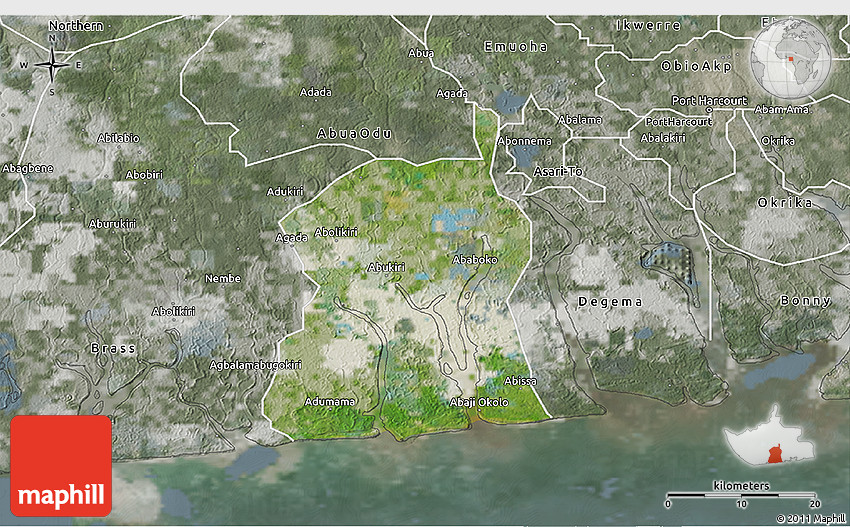Click the Agbalamabugokiri town label
850x527 pixels.
point(255,365)
